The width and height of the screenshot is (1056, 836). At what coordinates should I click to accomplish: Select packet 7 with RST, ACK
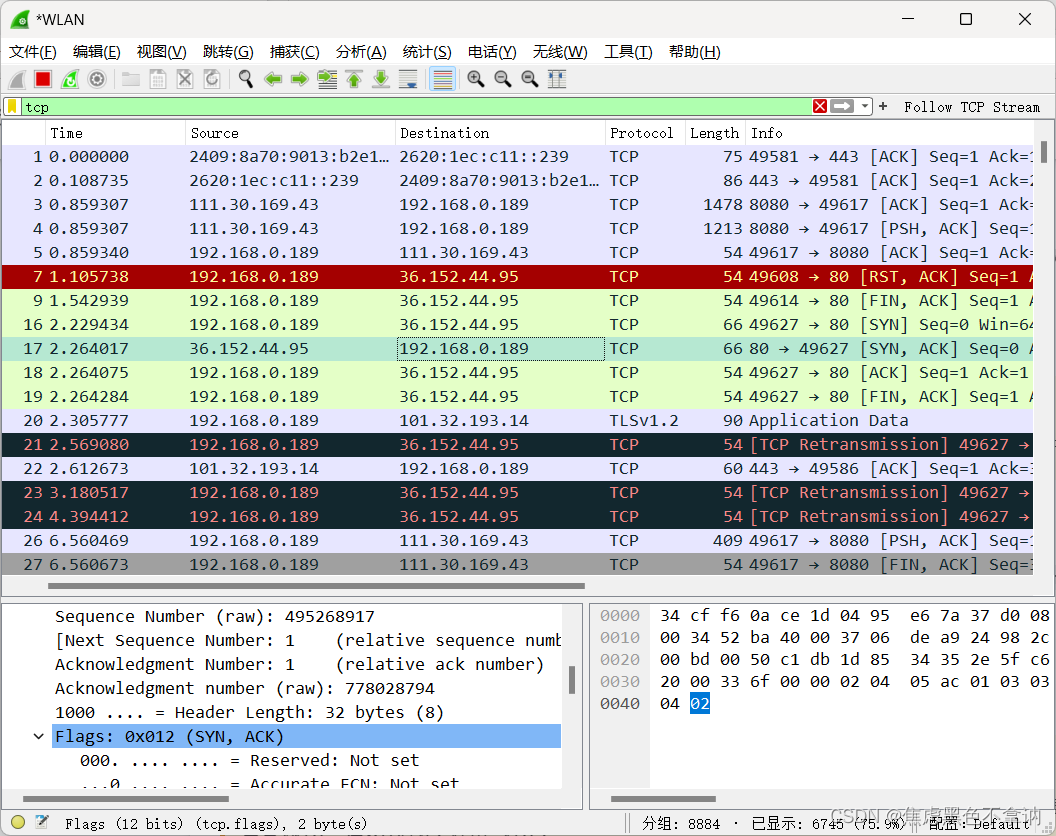pos(517,277)
